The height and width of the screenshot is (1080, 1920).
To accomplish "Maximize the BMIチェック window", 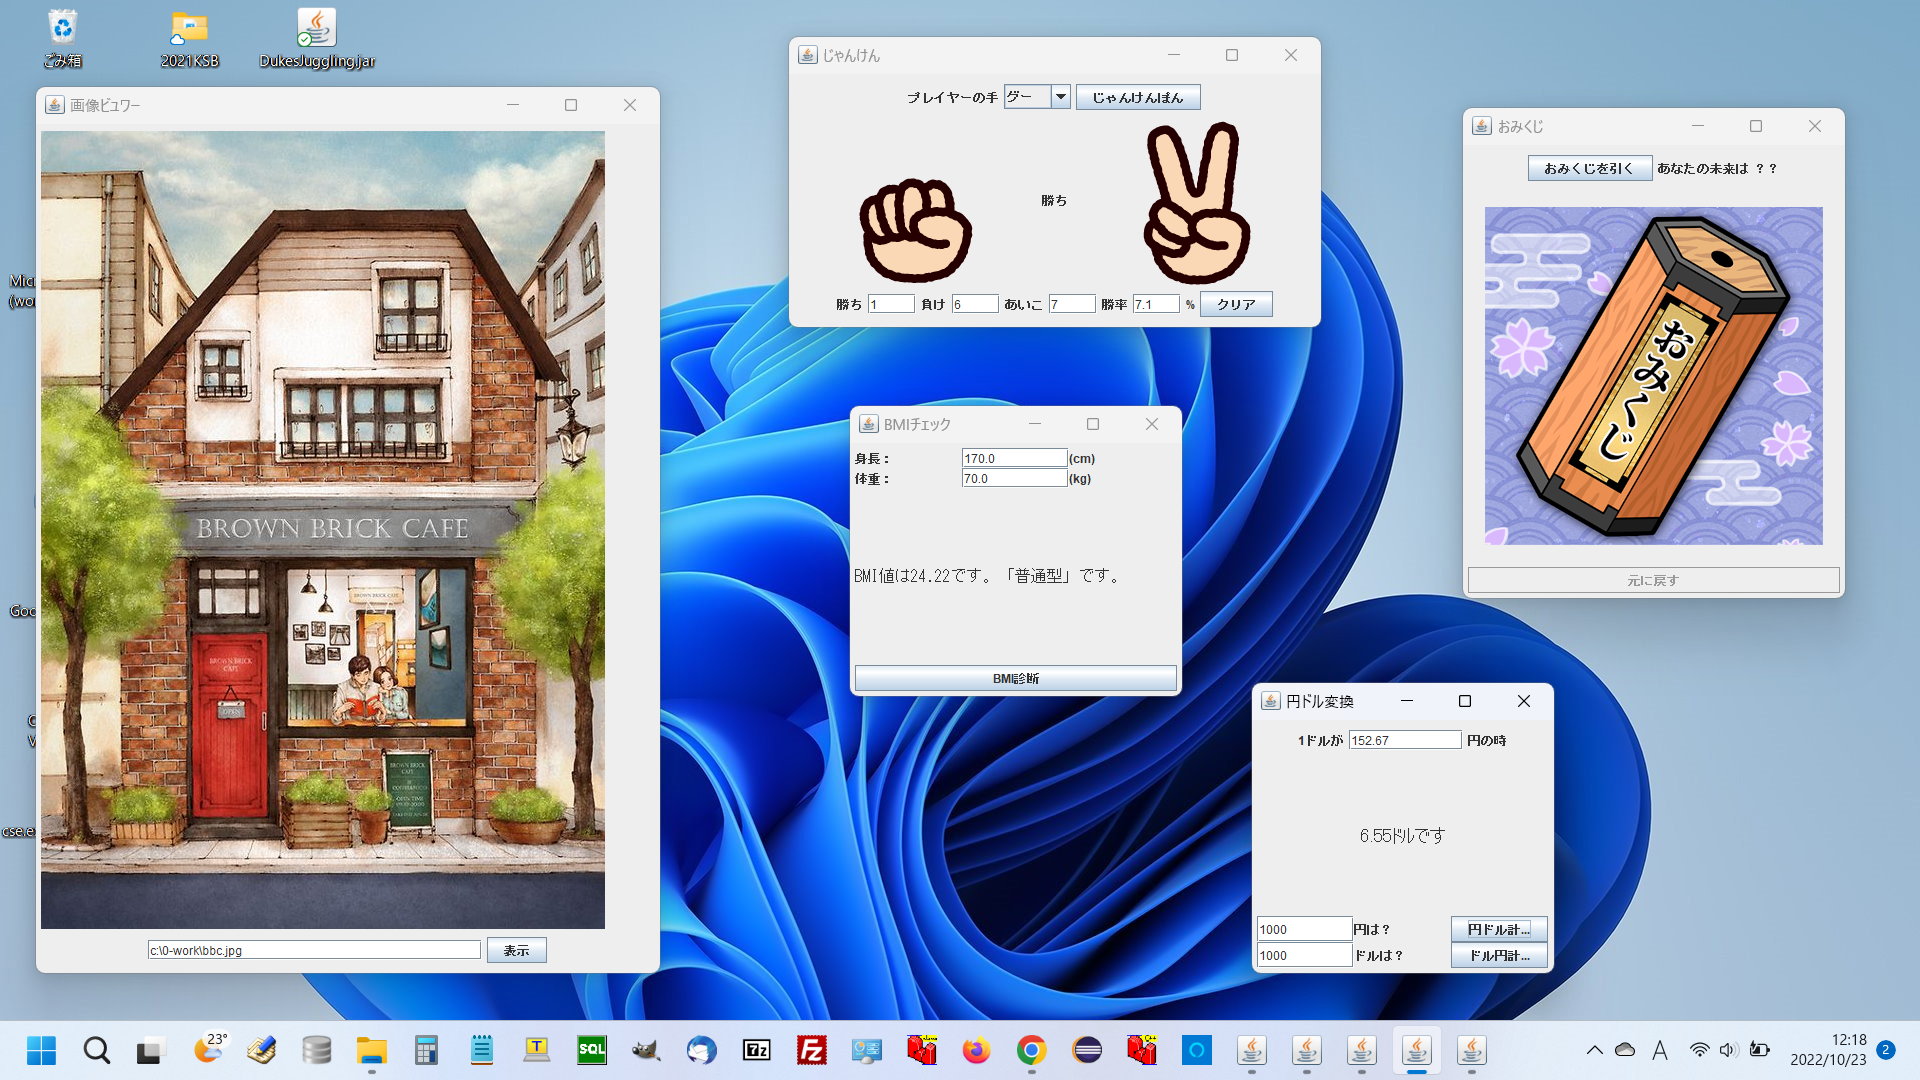I will (x=1093, y=424).
